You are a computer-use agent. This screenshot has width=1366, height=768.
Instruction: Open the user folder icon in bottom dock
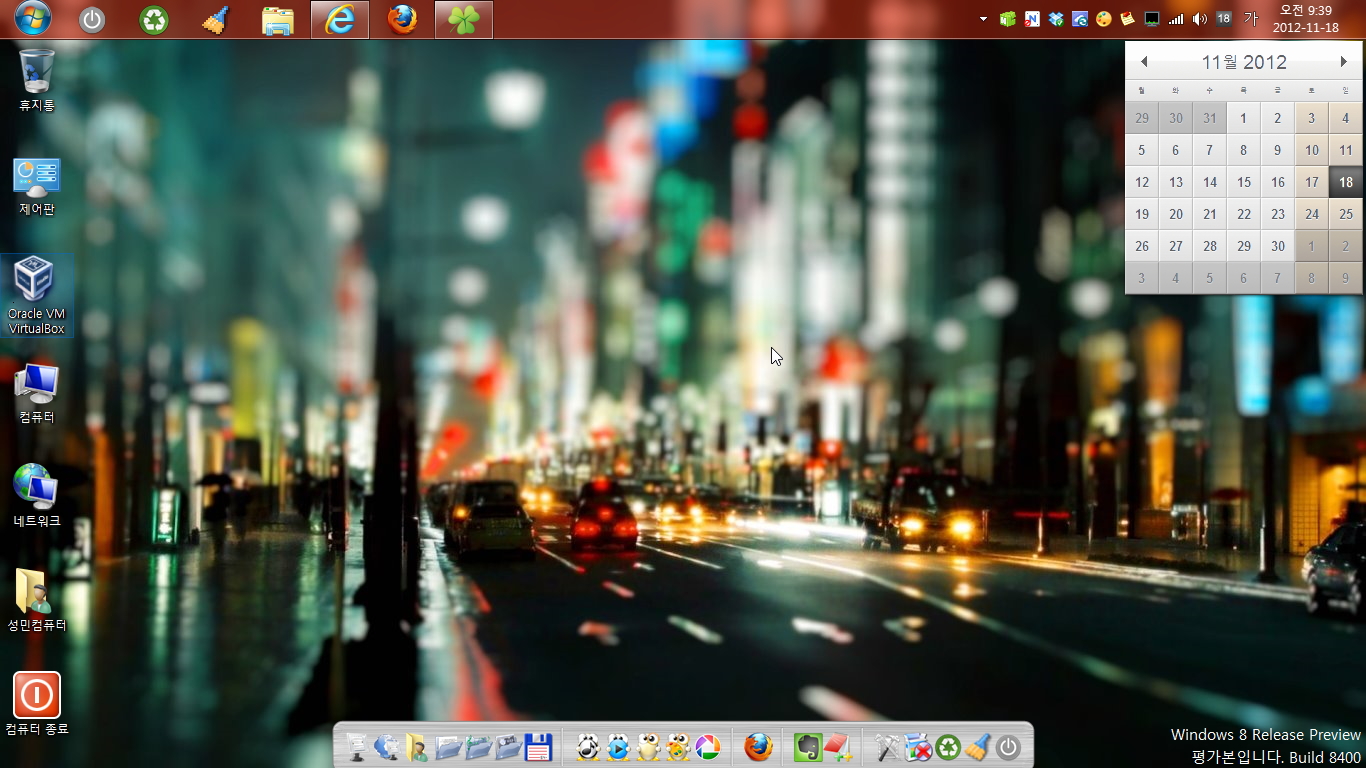tap(417, 747)
